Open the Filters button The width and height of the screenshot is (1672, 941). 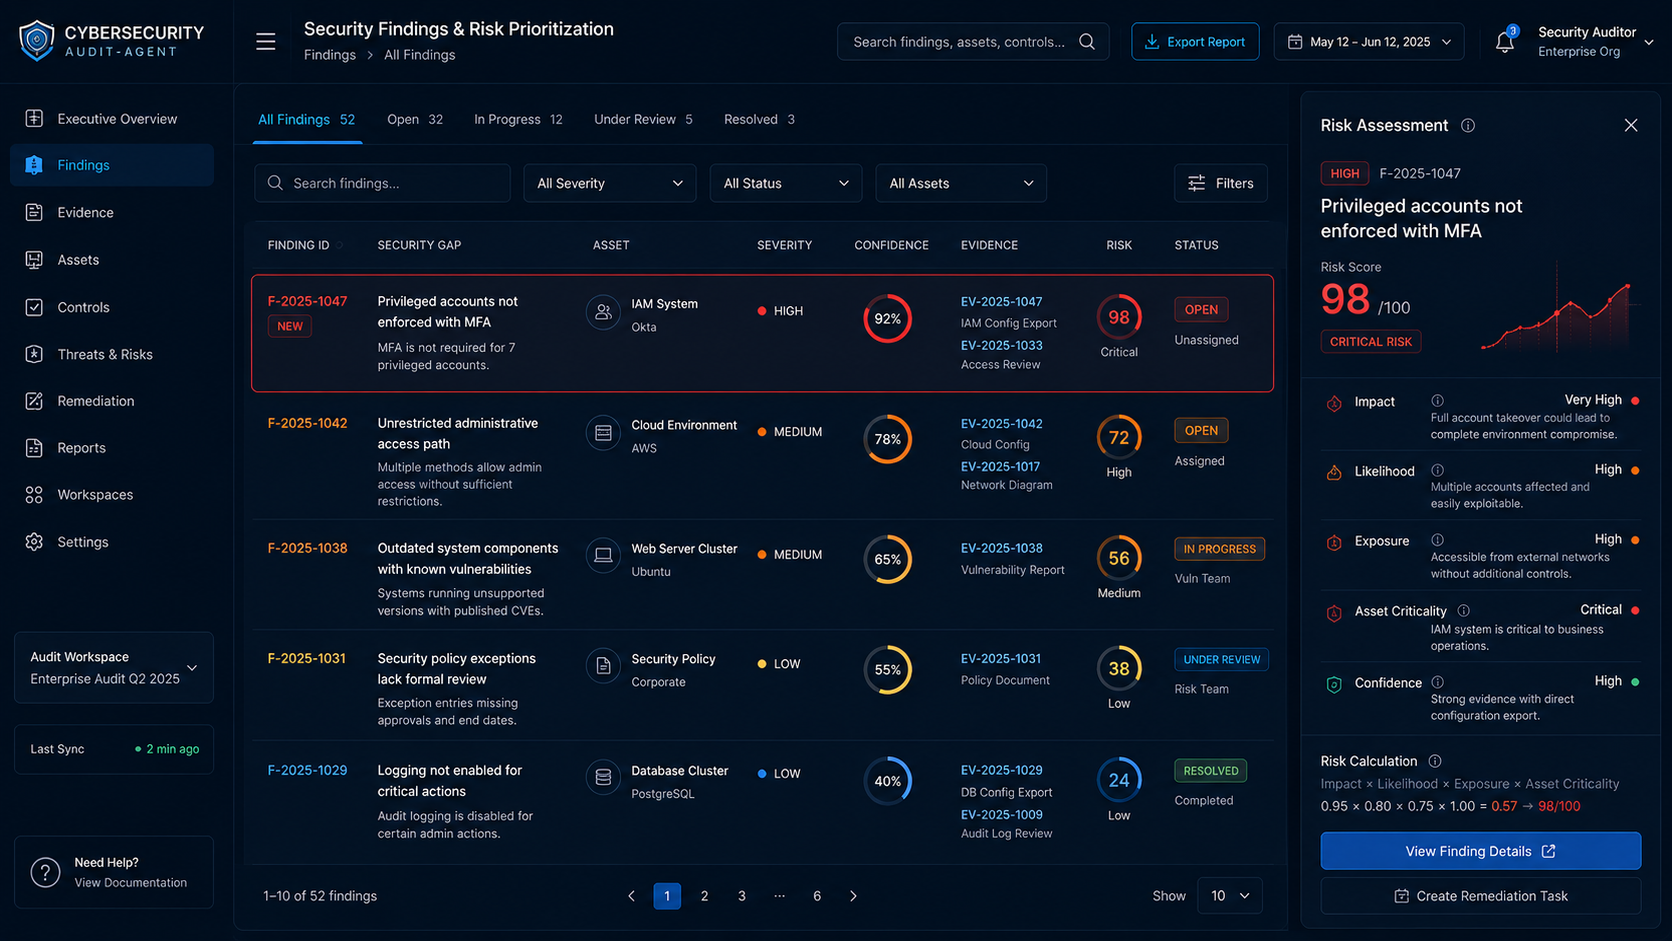1221,183
